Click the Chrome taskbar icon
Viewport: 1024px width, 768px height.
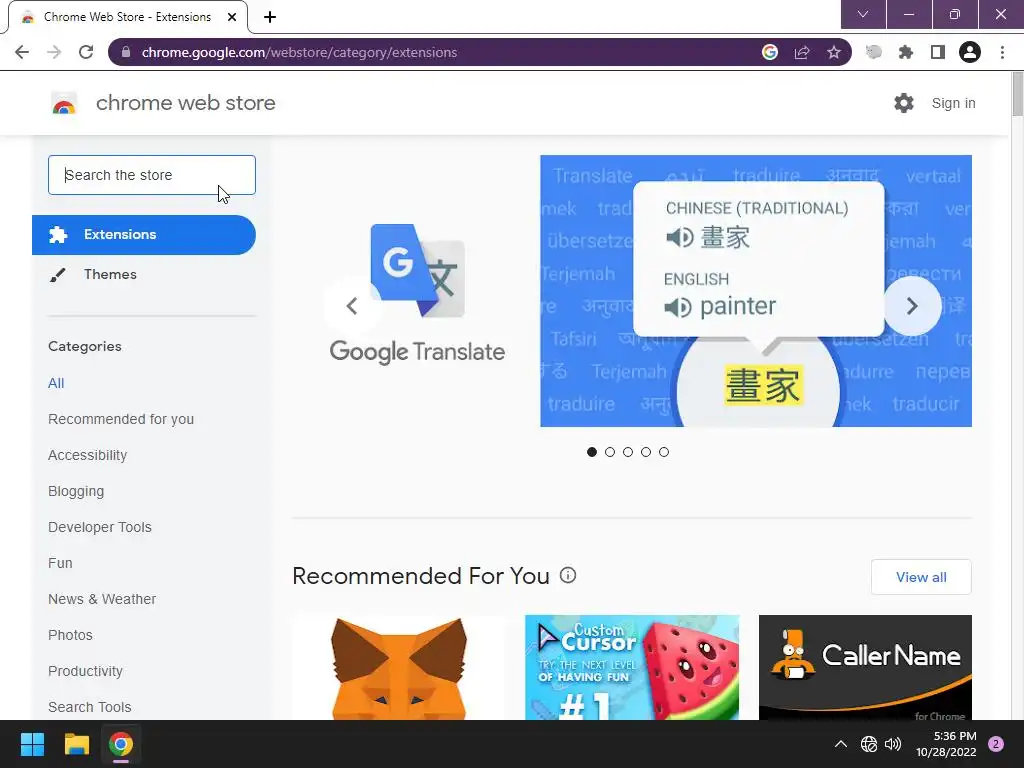tap(121, 744)
